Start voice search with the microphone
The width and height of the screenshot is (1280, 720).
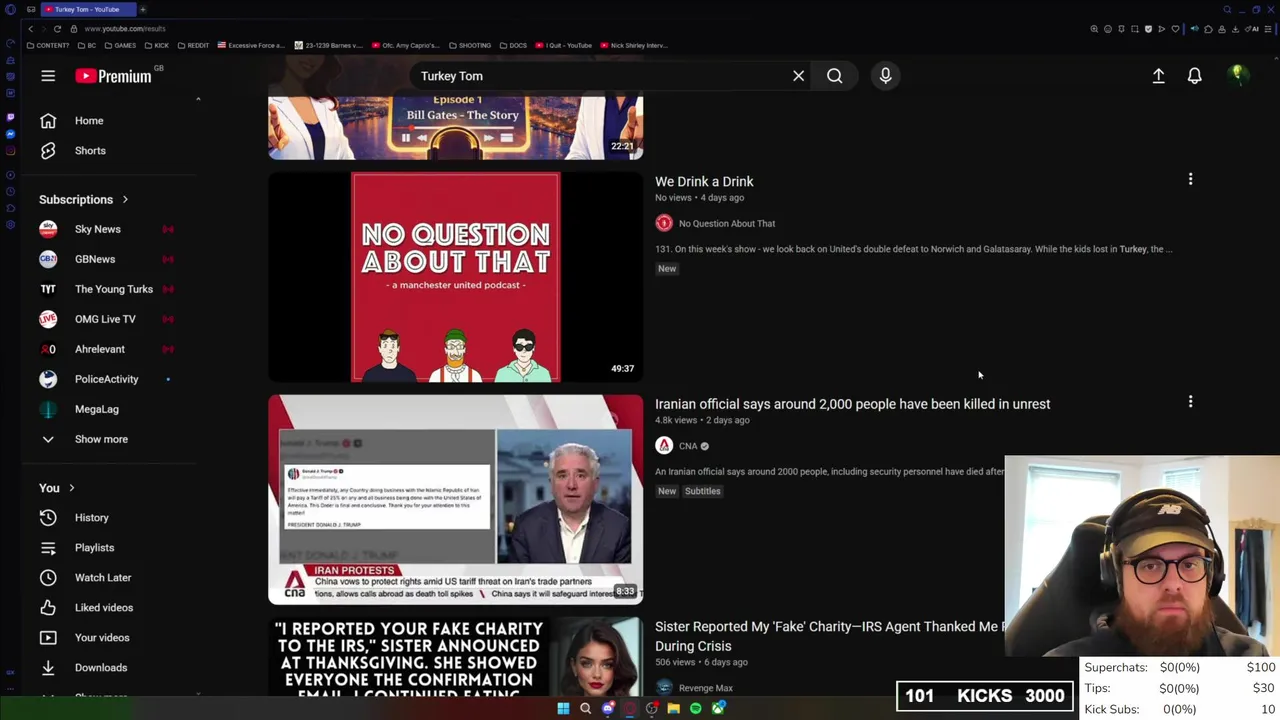pos(885,76)
